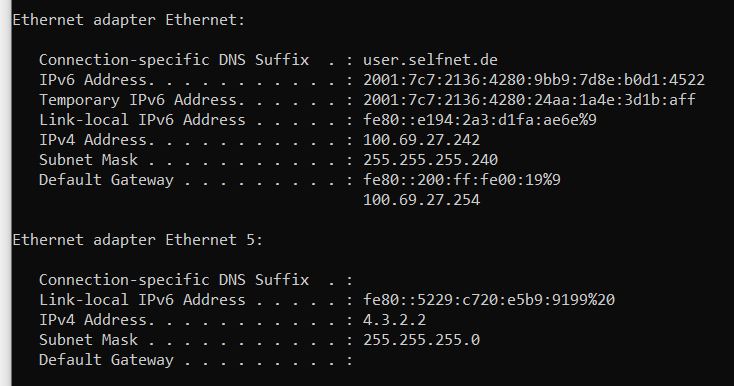Click the Ethernet 5 Default Gateway label
734x386 pixels.
click(106, 360)
